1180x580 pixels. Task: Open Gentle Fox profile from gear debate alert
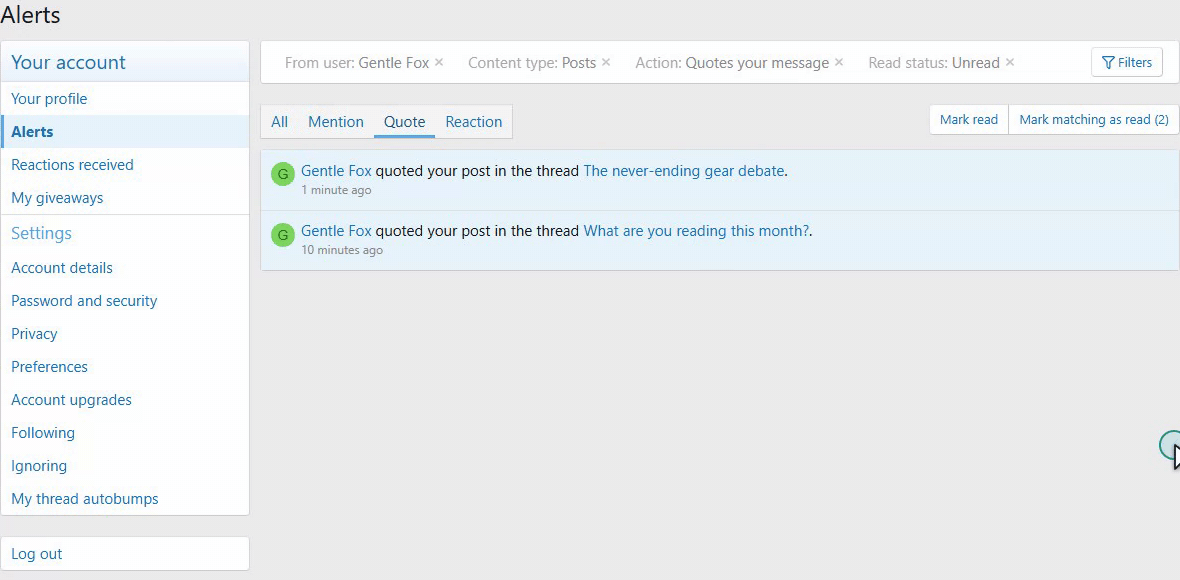(x=336, y=171)
